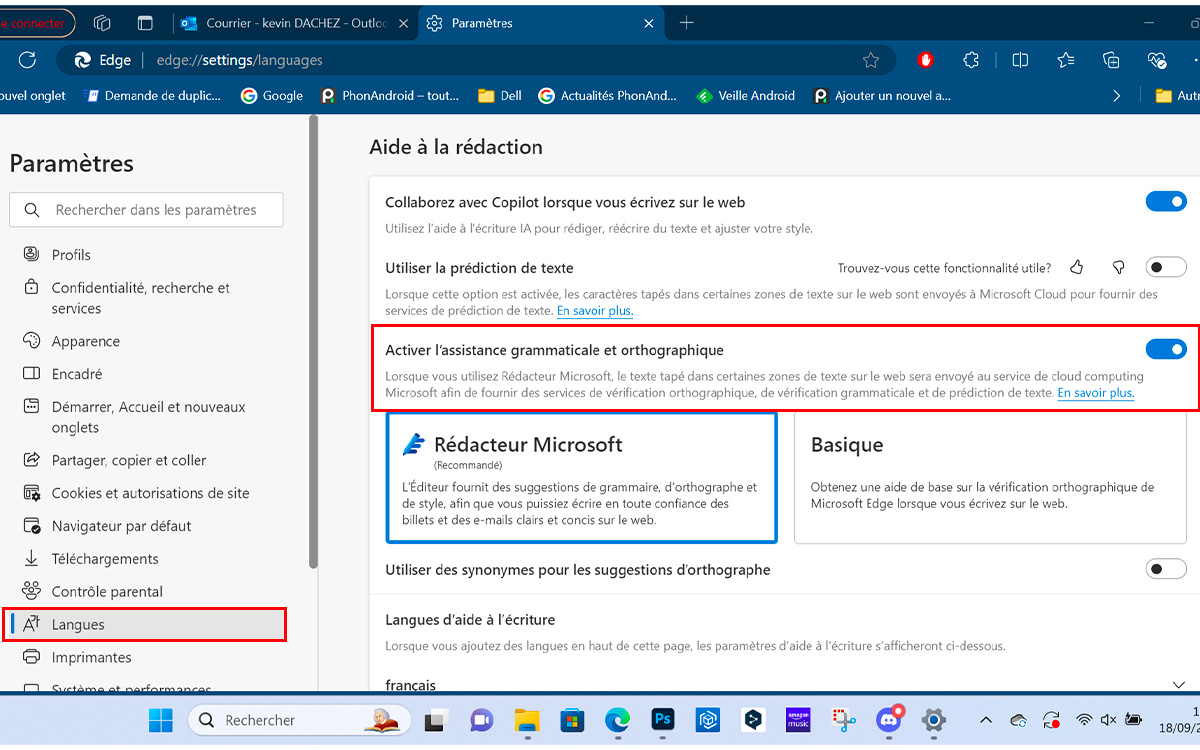Open the Collections icon in toolbar
1200x750 pixels.
(1111, 60)
